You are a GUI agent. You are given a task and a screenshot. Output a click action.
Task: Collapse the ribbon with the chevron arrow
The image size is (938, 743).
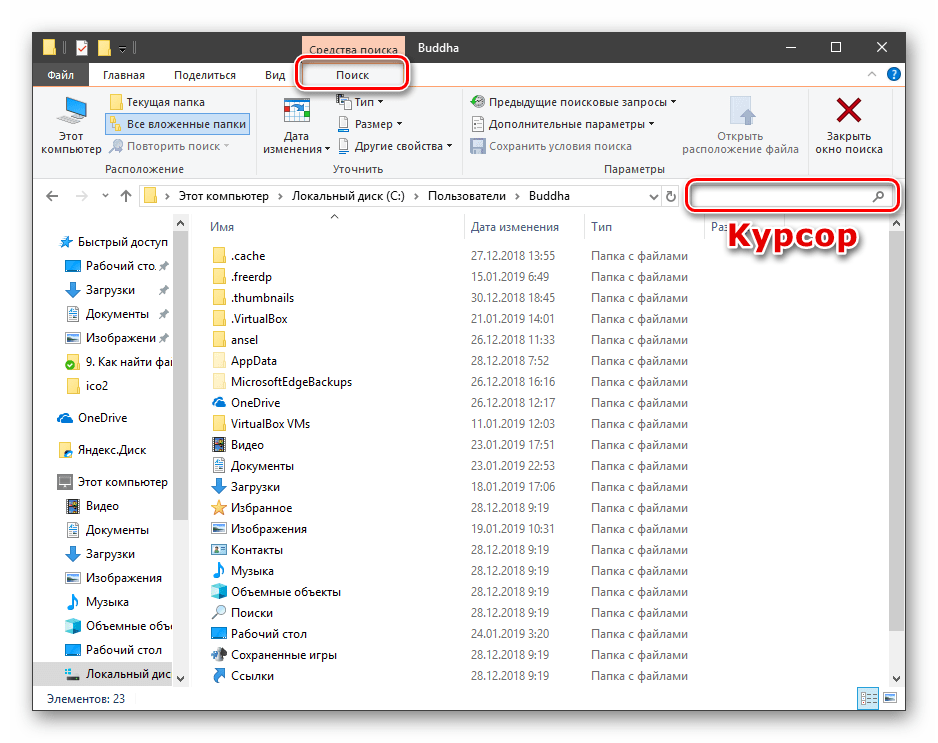point(874,75)
